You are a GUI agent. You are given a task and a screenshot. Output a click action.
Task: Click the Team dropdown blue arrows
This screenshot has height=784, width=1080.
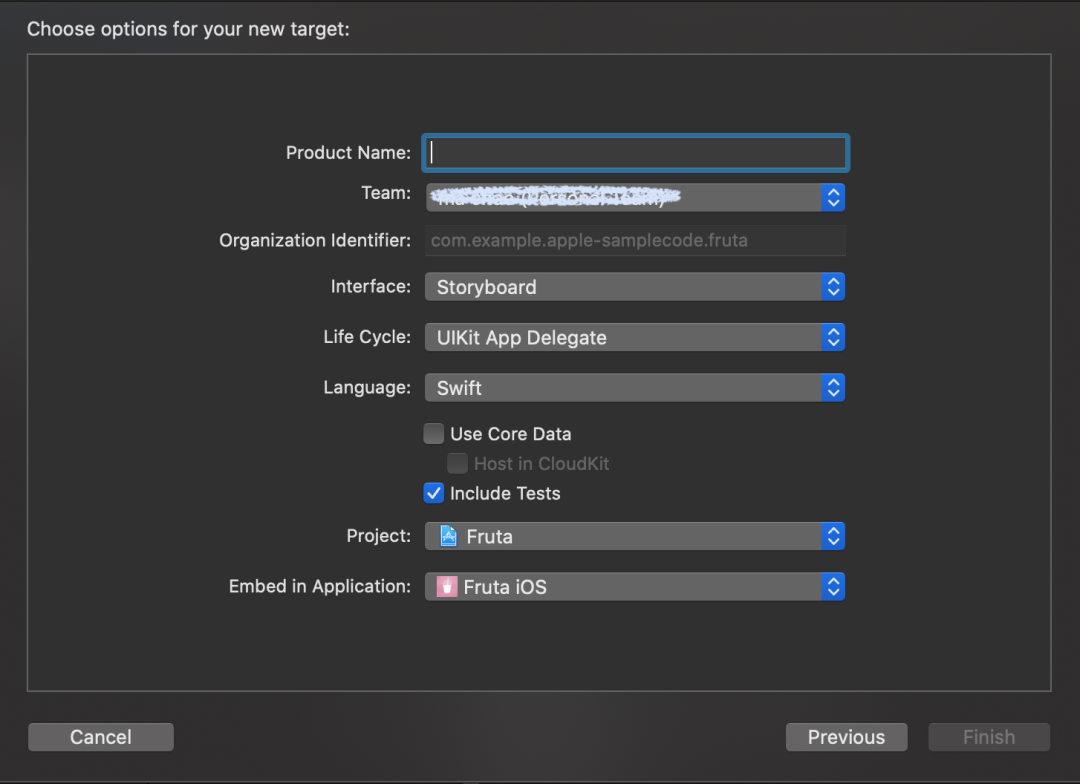833,197
